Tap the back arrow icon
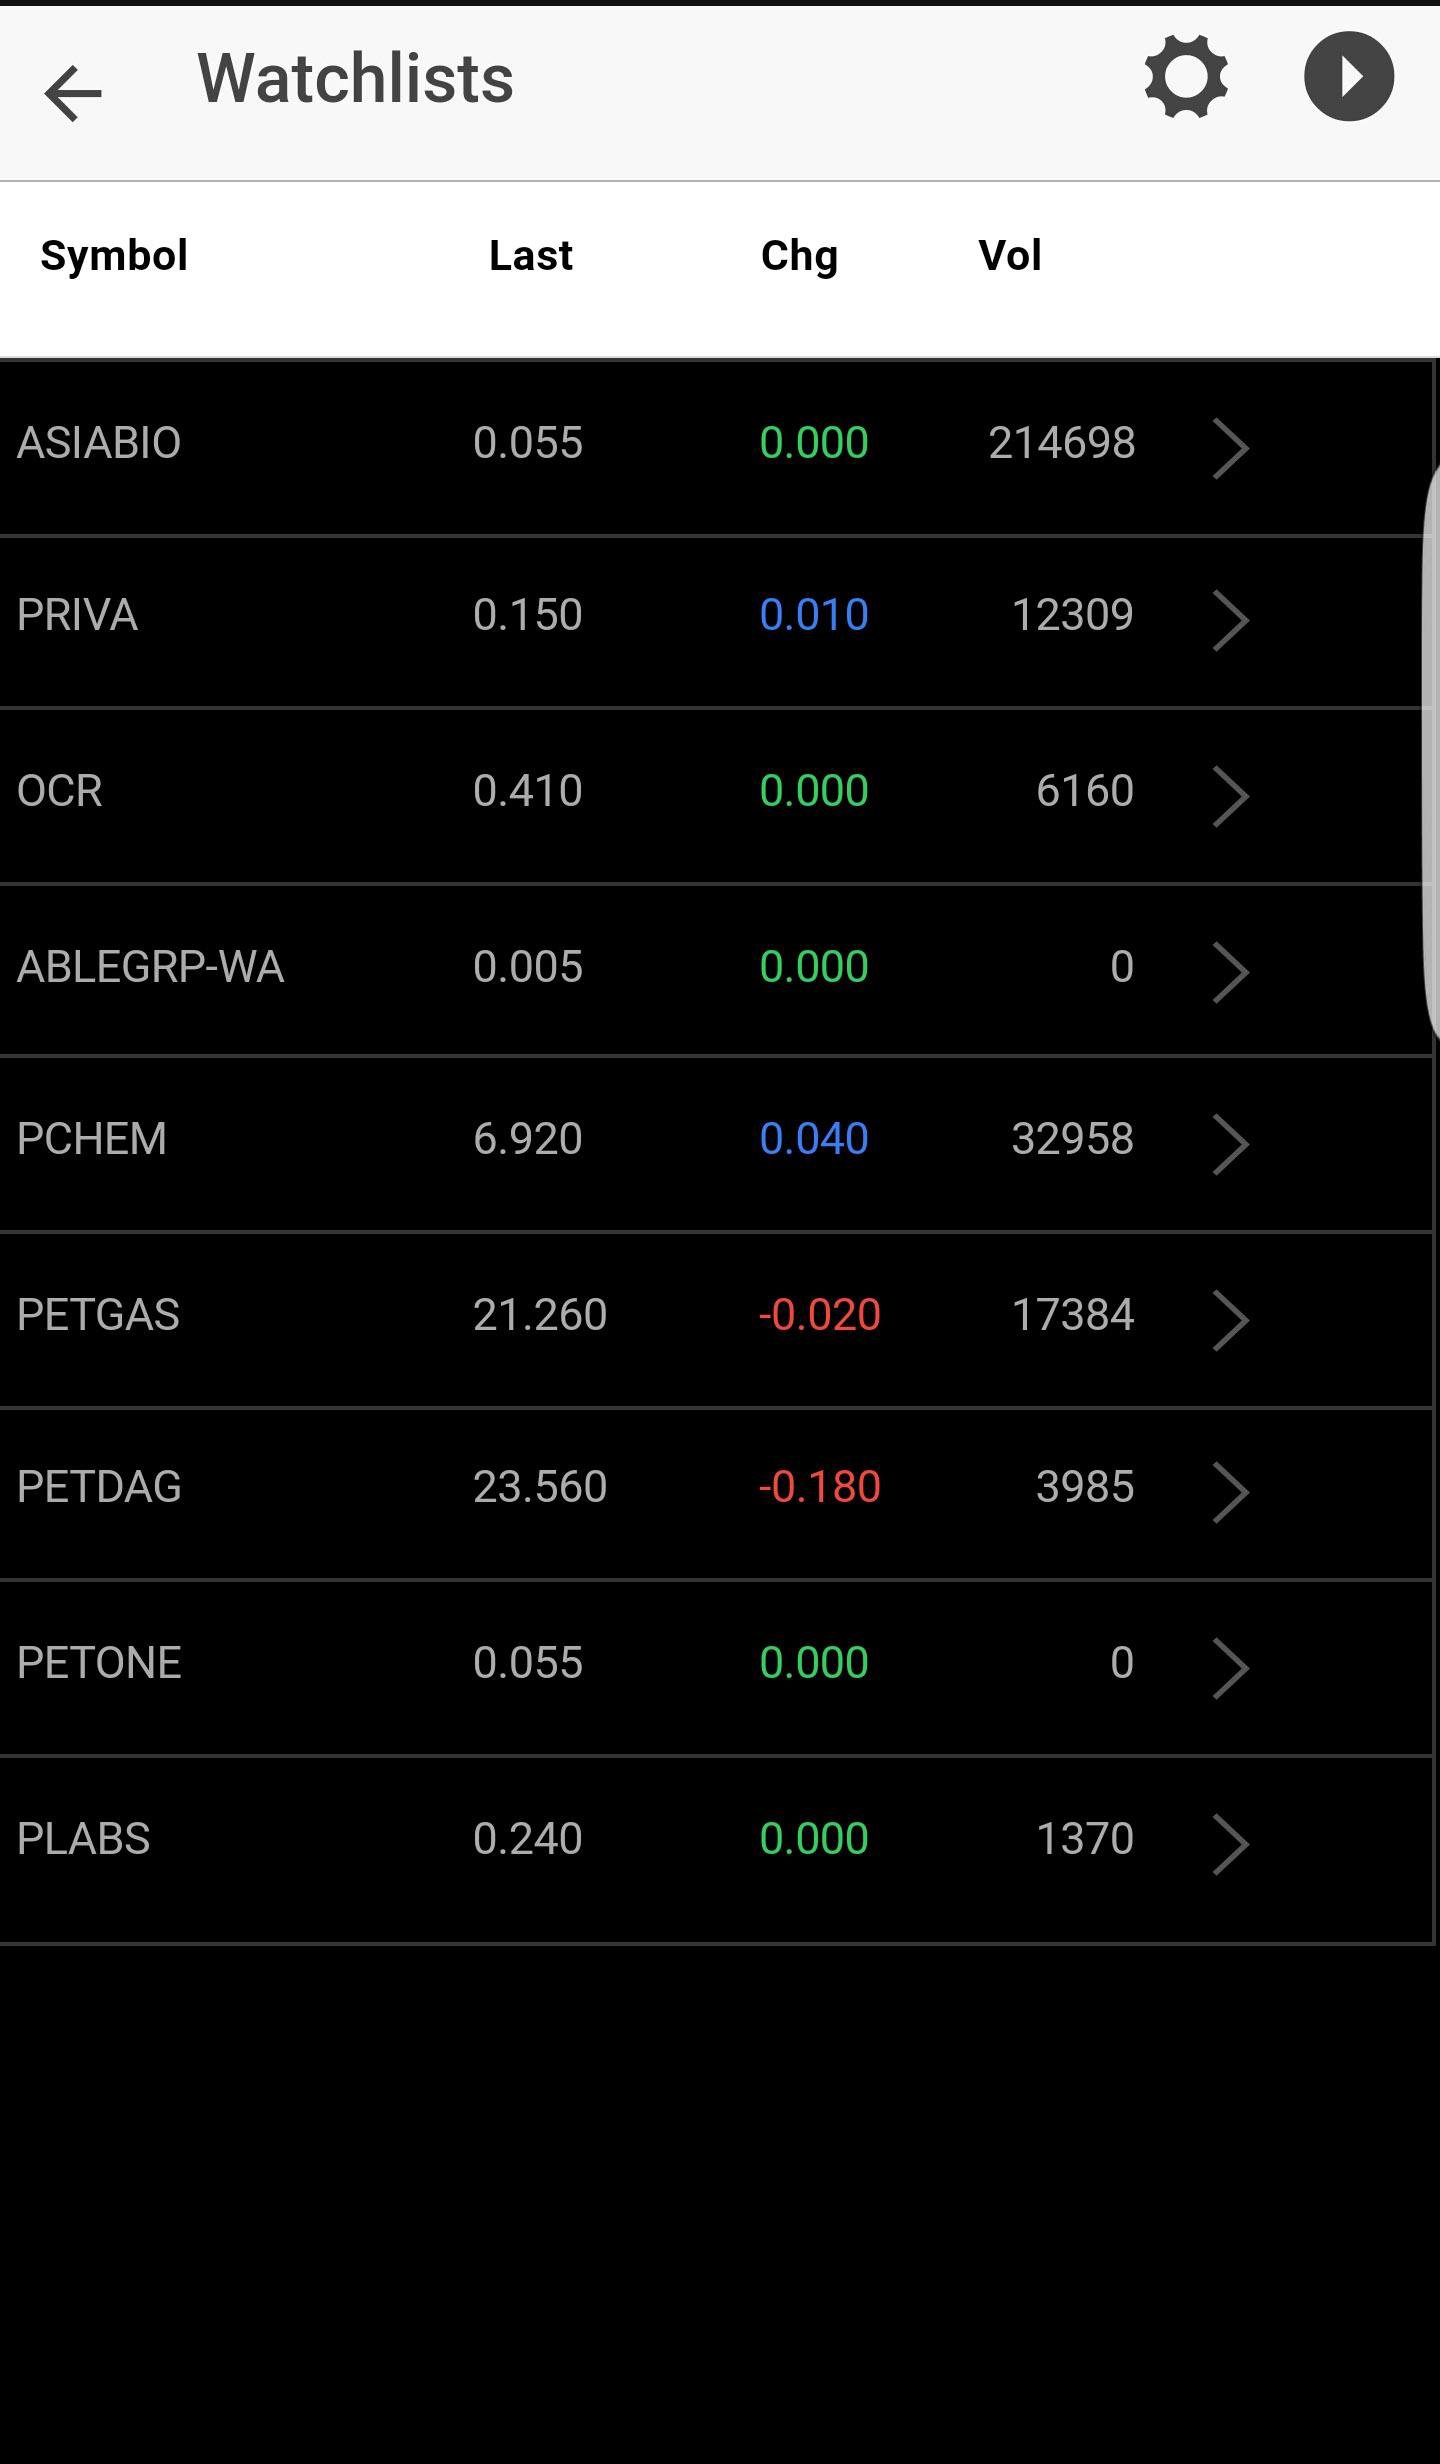The height and width of the screenshot is (2464, 1440). click(x=73, y=93)
